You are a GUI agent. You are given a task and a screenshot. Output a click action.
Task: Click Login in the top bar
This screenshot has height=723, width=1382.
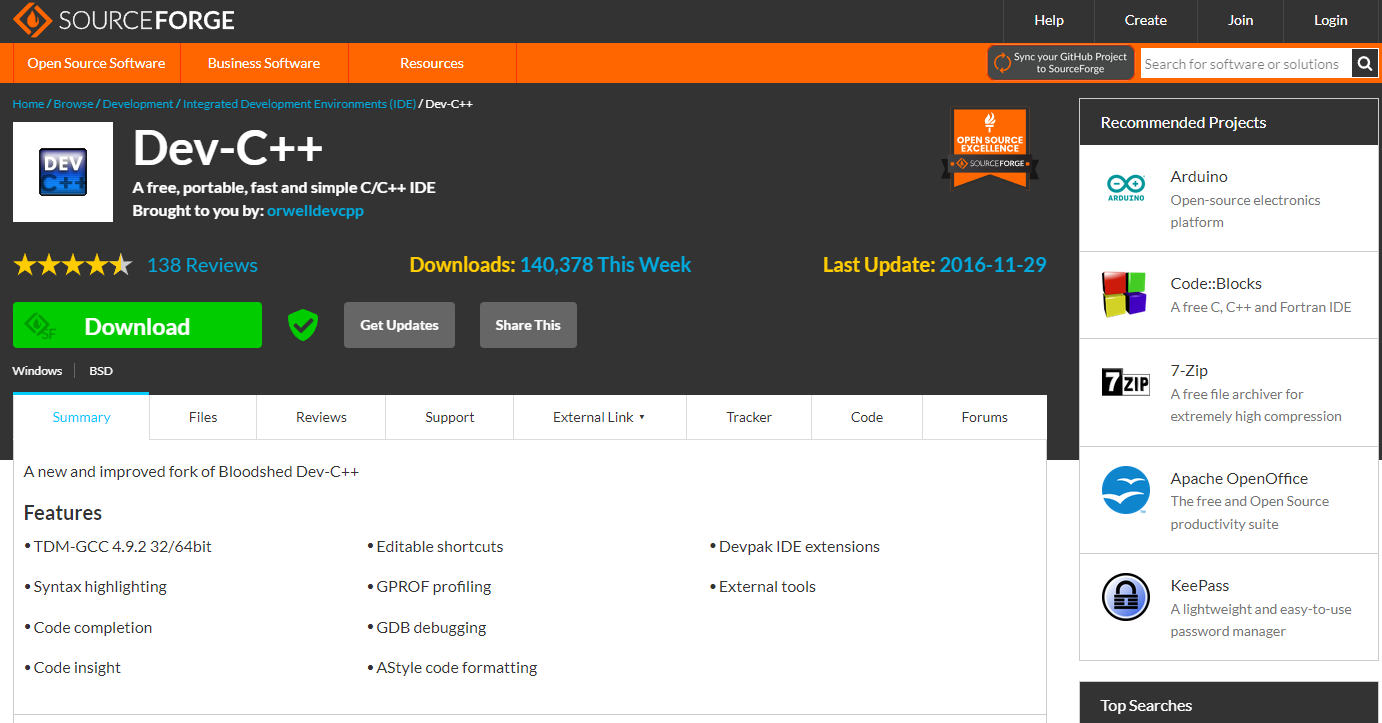pyautogui.click(x=1330, y=20)
